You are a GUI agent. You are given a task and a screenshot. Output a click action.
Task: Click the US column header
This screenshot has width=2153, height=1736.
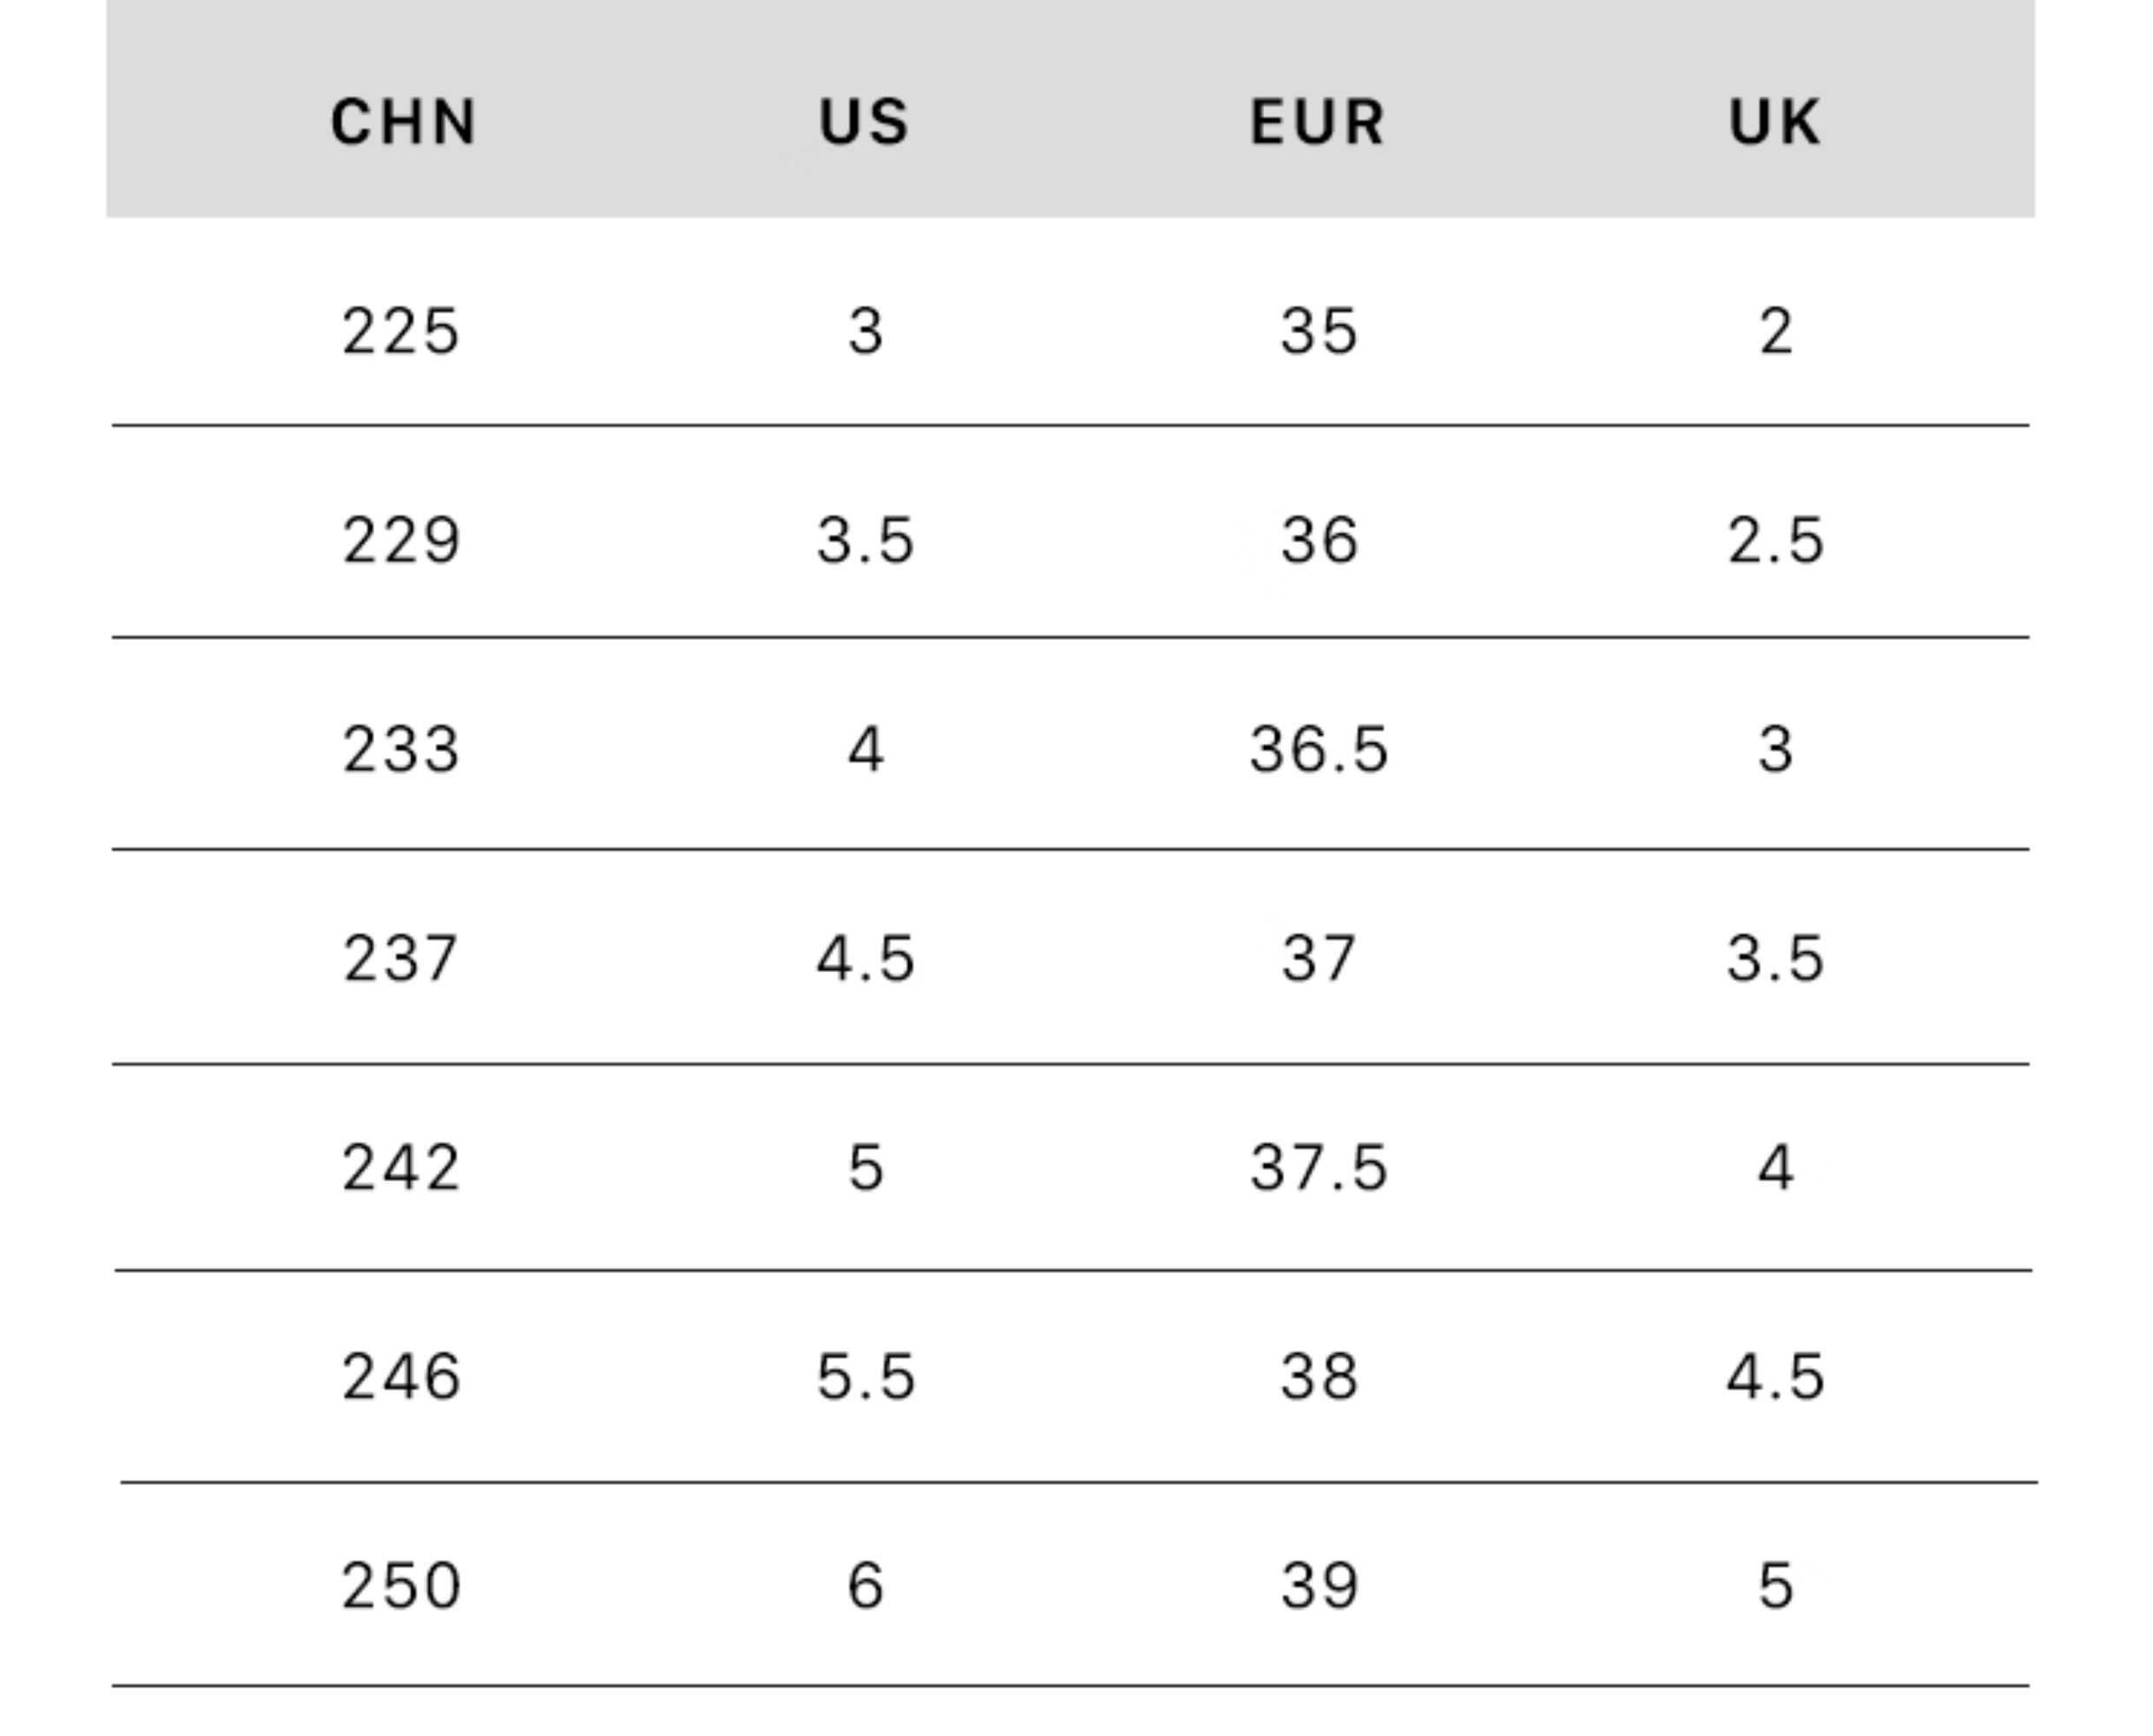pyautogui.click(x=864, y=122)
